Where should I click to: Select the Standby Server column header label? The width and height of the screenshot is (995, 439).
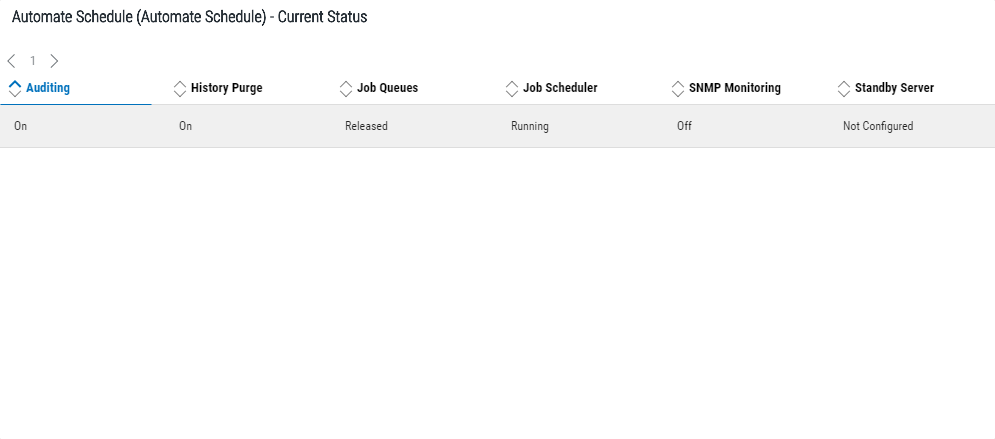coord(894,88)
